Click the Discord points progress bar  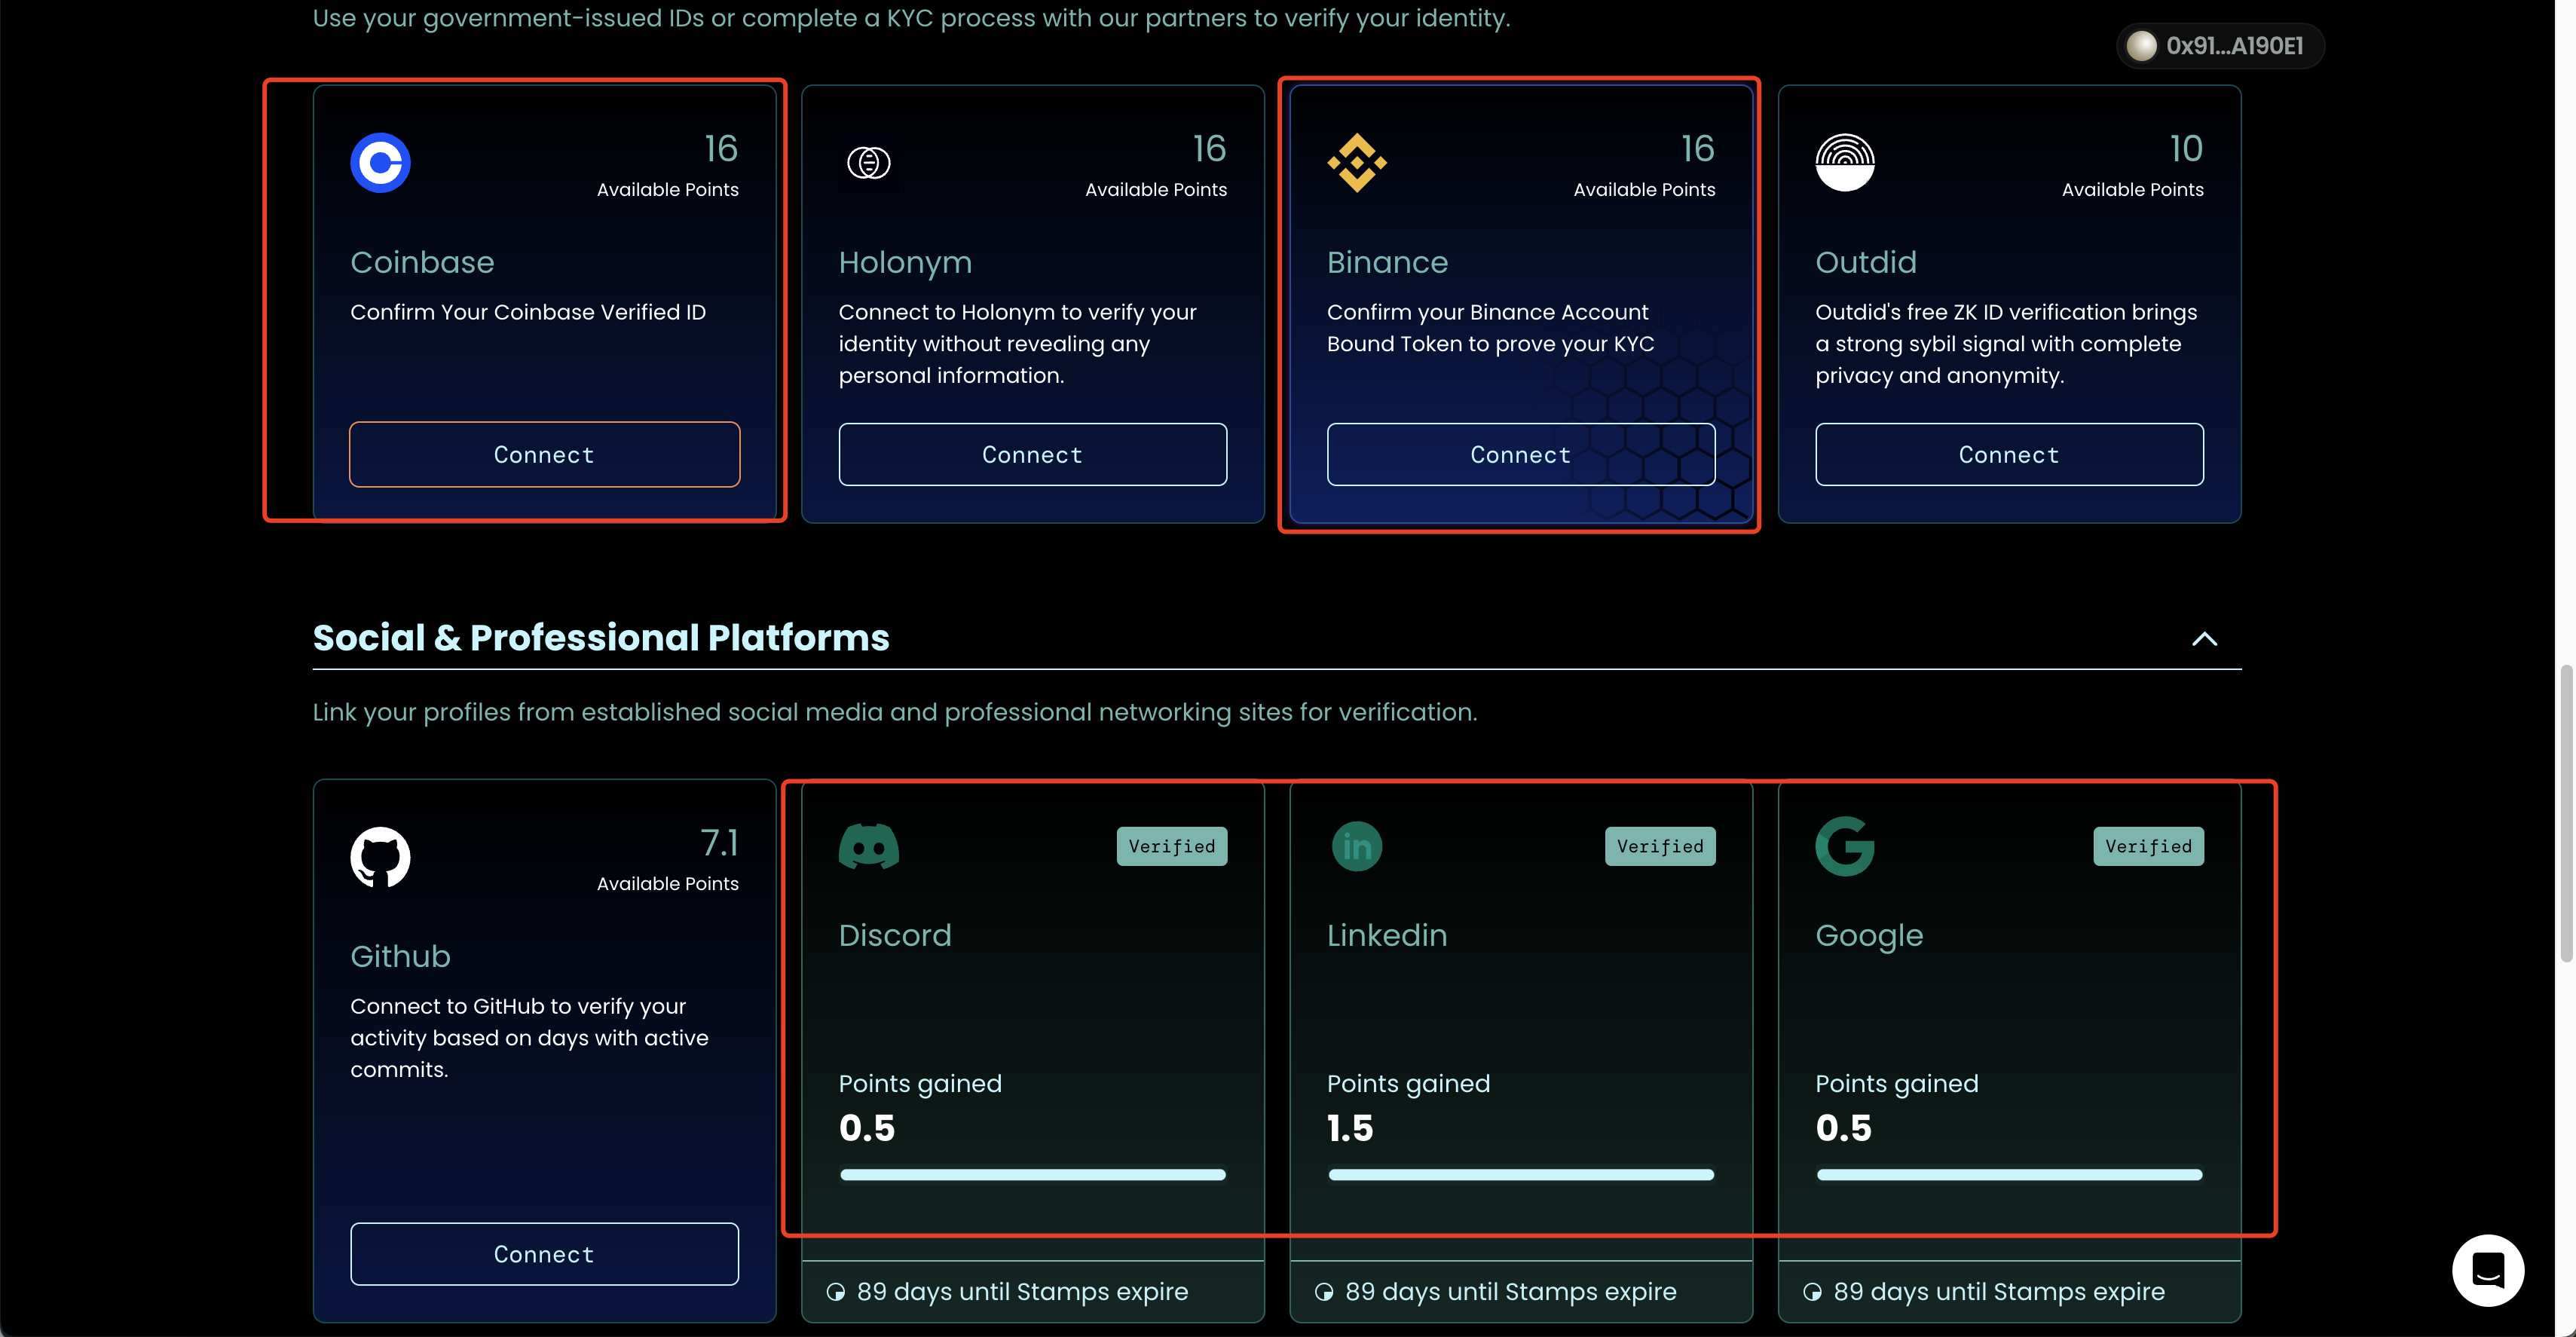1032,1175
